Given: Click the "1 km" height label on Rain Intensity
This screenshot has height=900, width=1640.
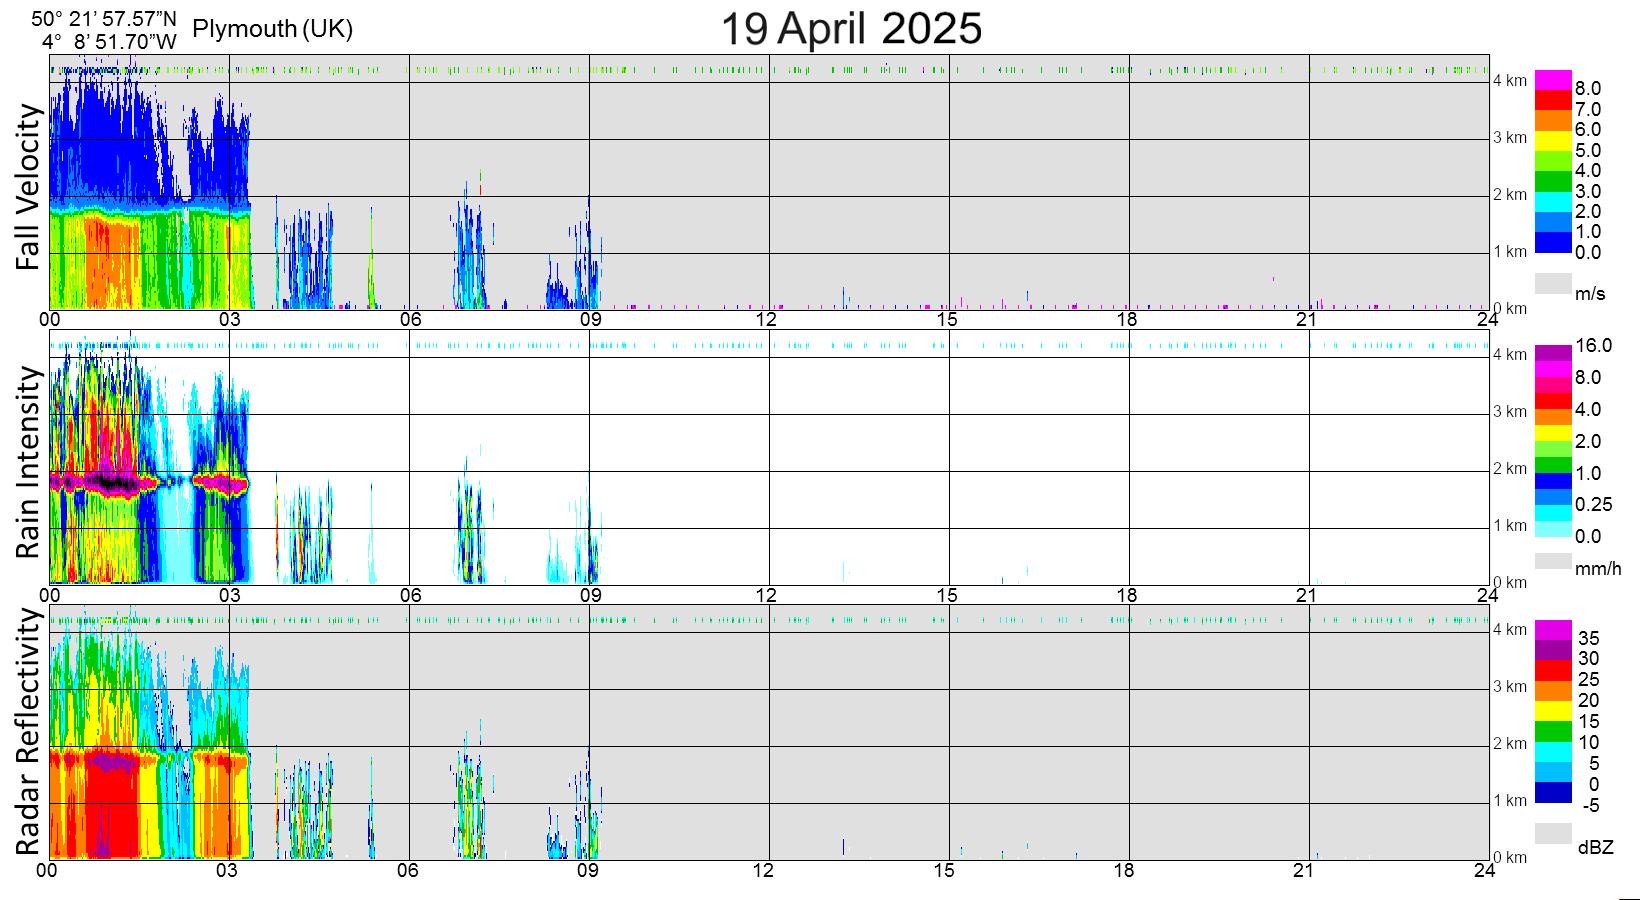Looking at the screenshot, I should click(x=1510, y=525).
